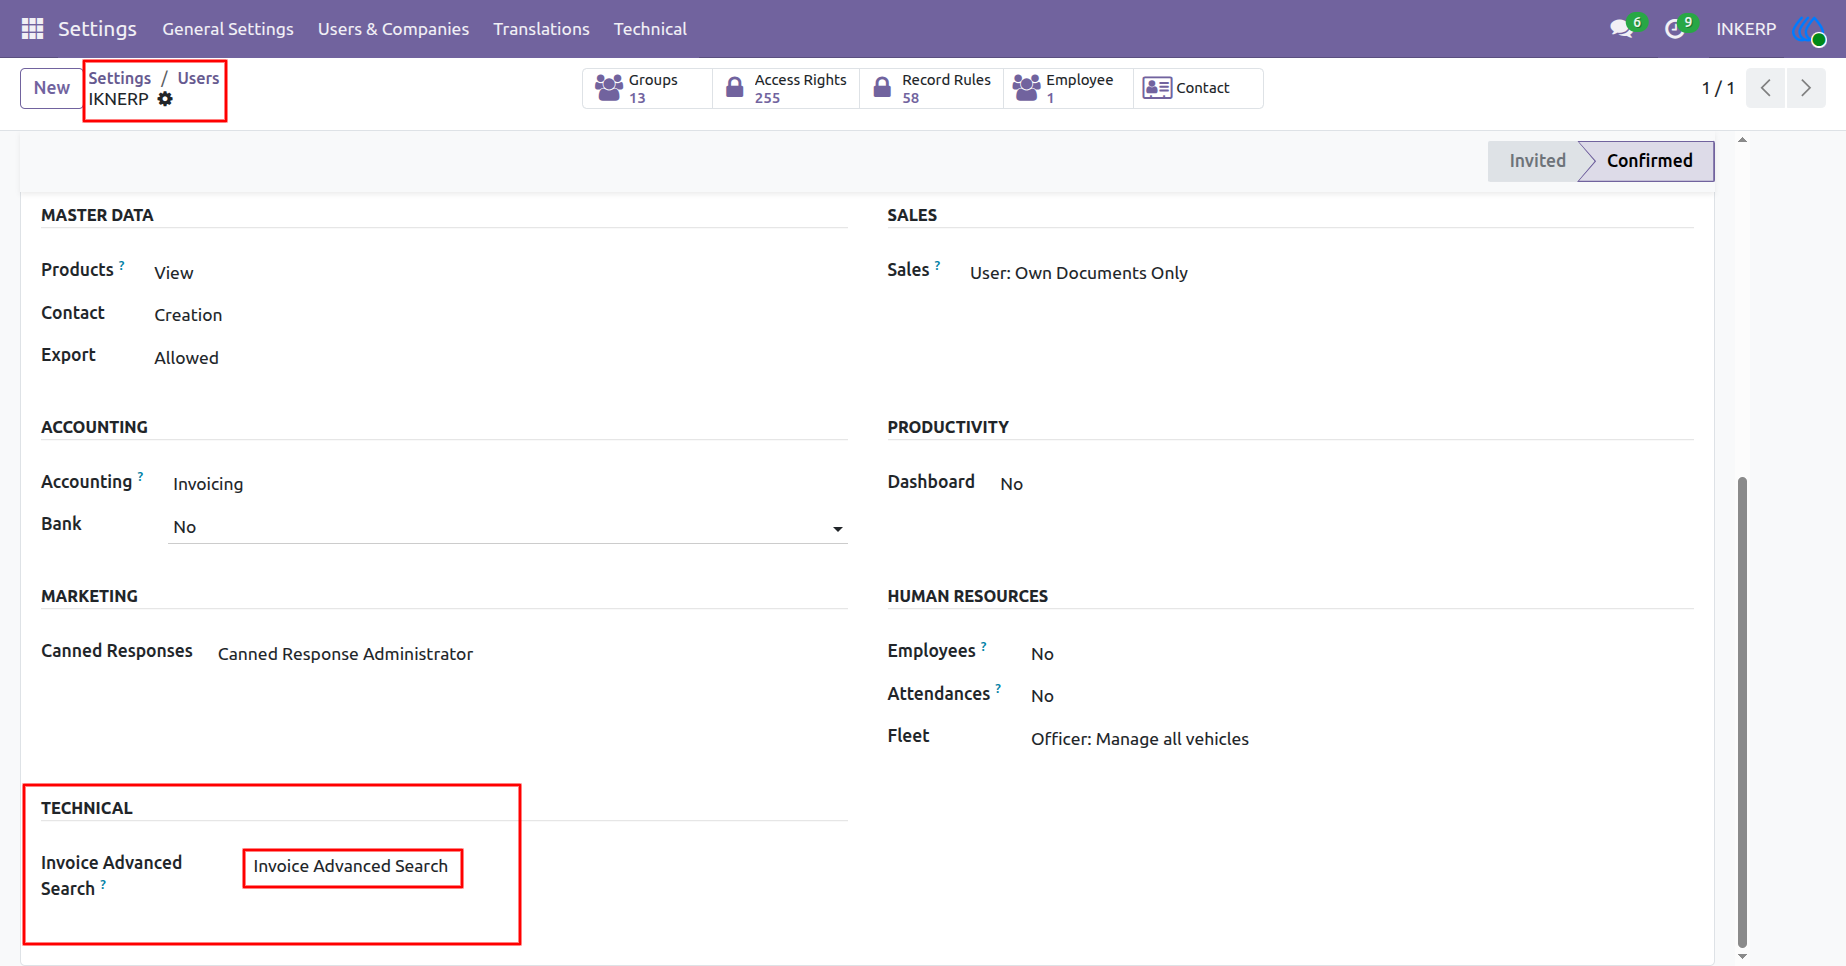Click Invoice Advanced Search field value
The height and width of the screenshot is (966, 1846).
point(351,866)
